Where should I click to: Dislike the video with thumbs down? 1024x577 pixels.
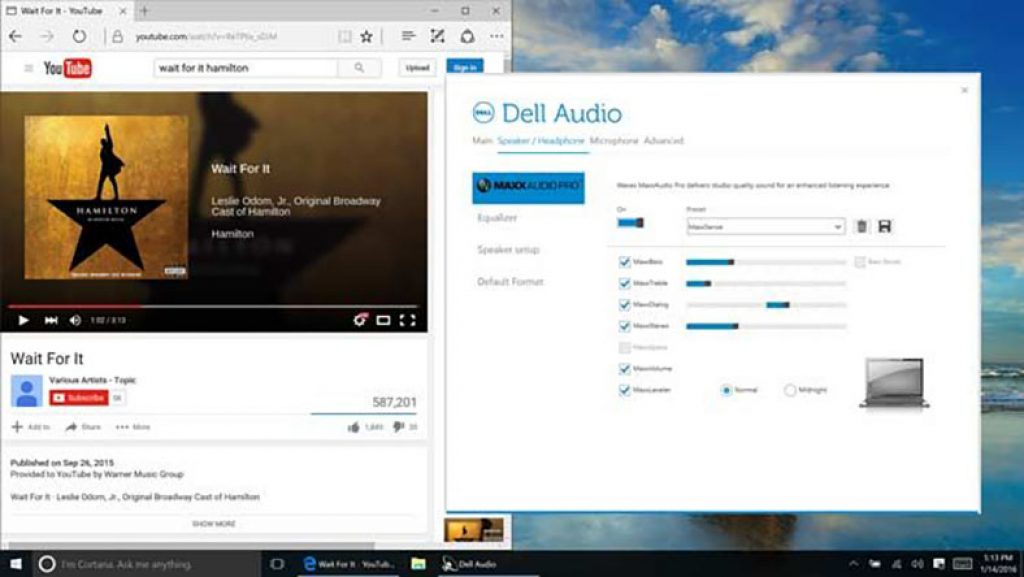tap(398, 427)
